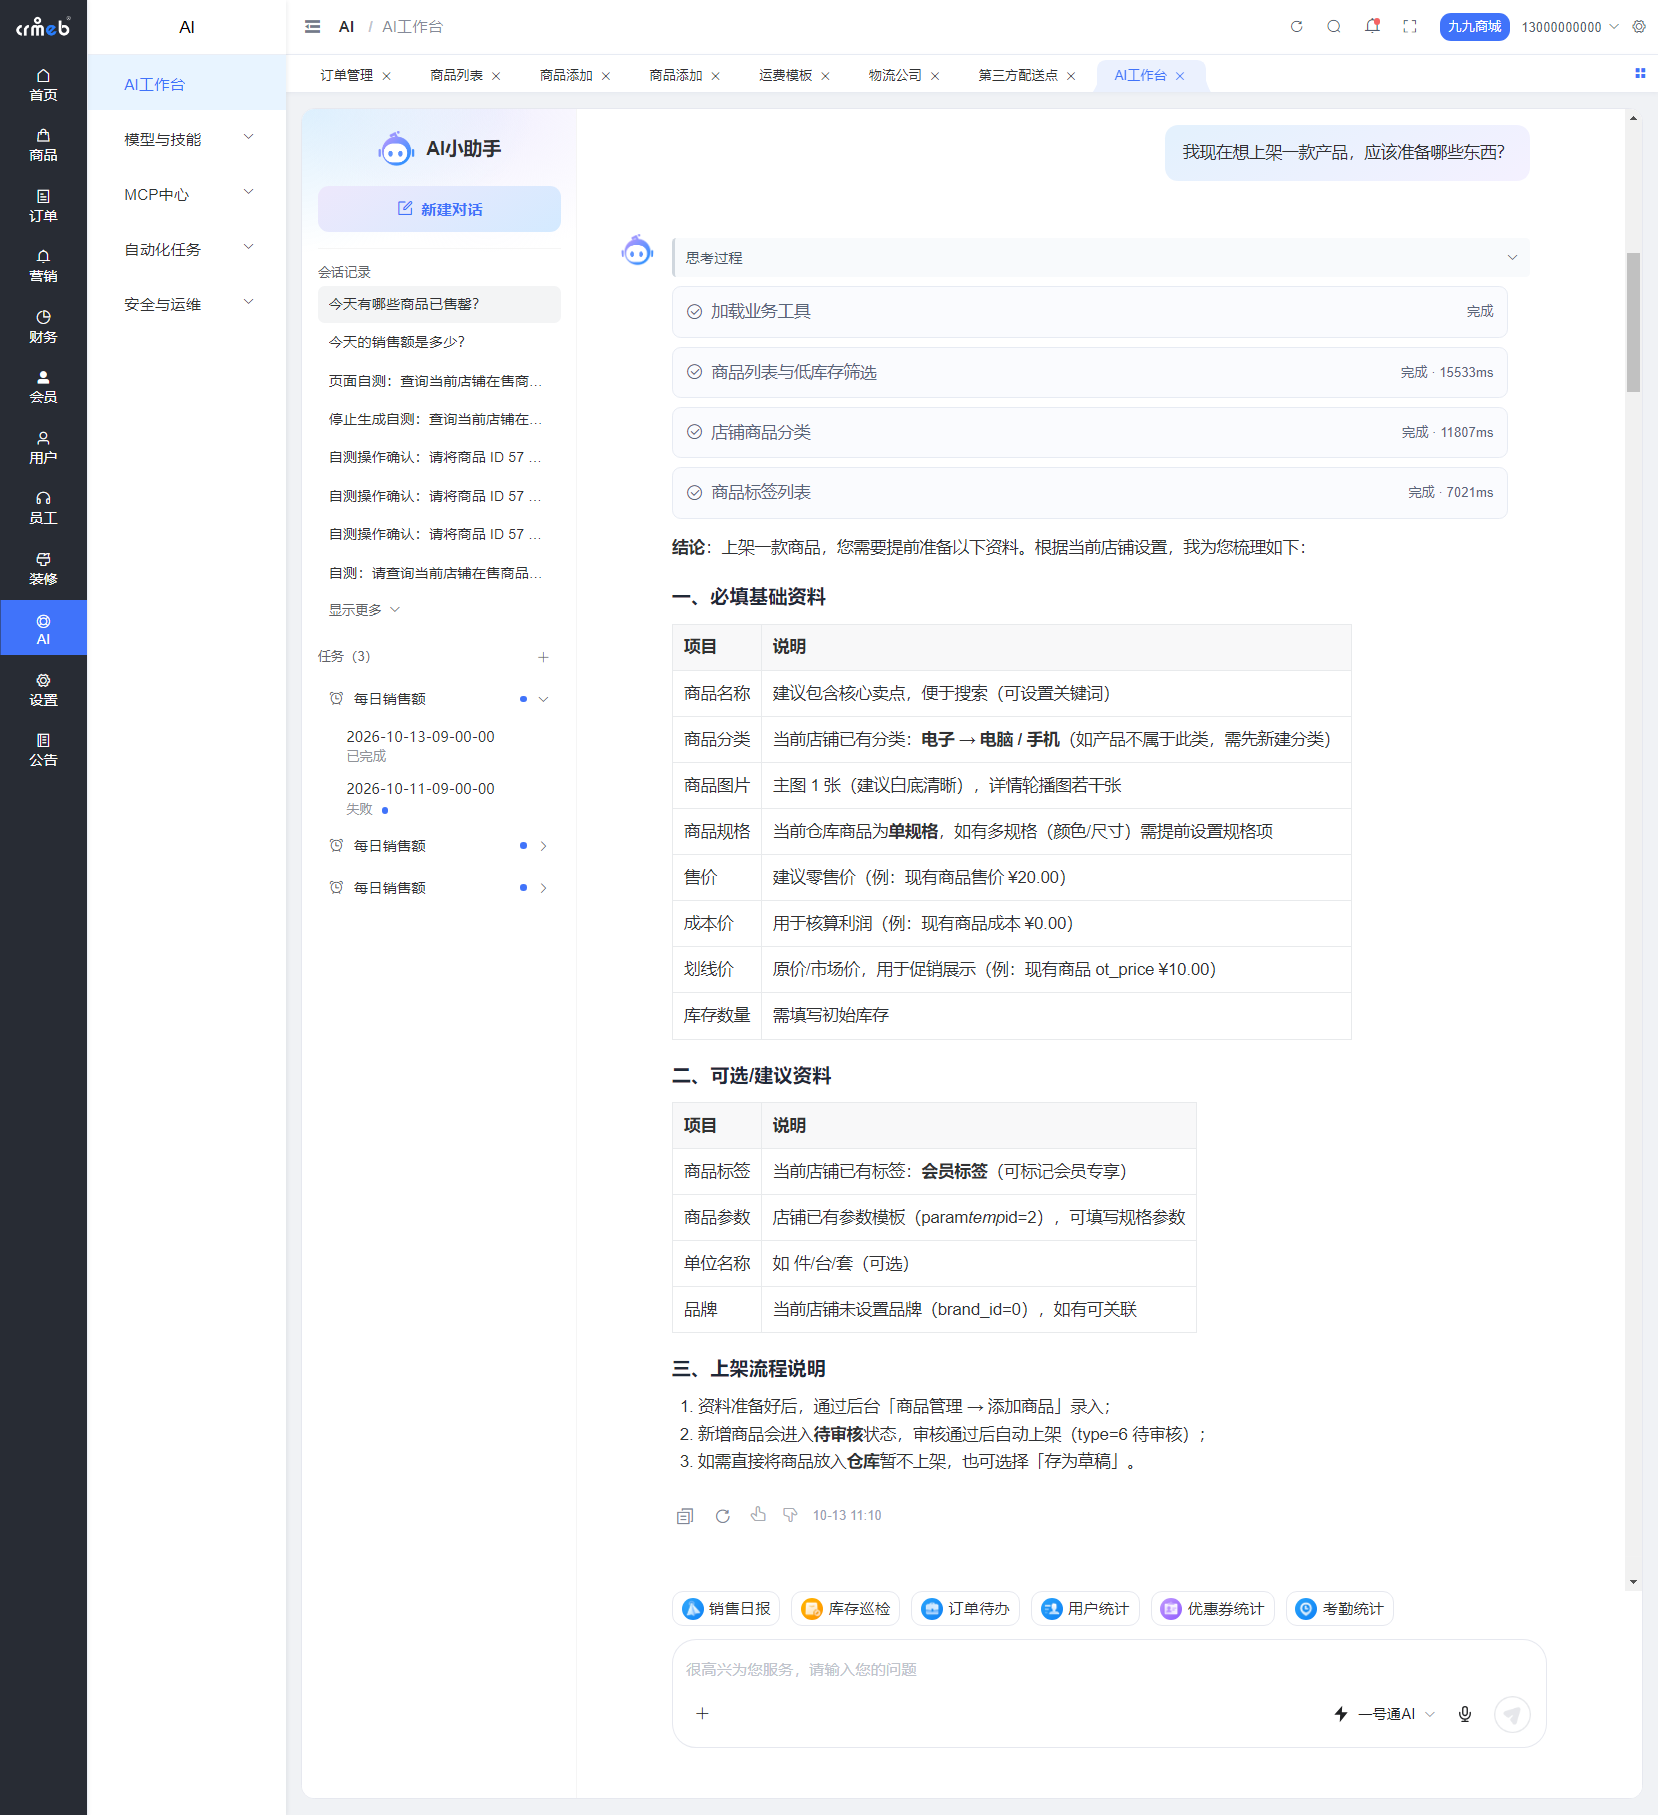The height and width of the screenshot is (1815, 1658).
Task: Click the 考勤统计 quick action
Action: (x=1340, y=1609)
